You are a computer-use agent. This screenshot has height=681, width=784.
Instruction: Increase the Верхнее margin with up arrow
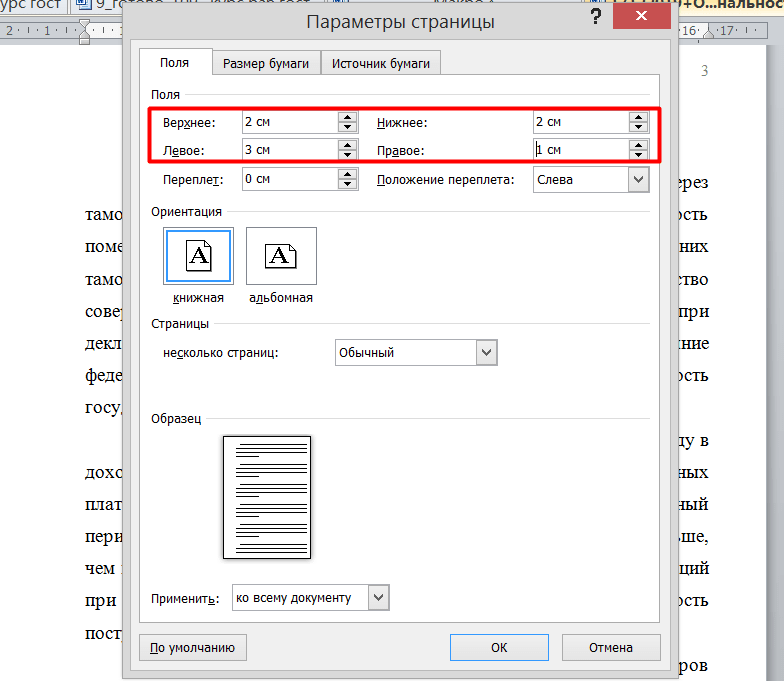click(348, 117)
